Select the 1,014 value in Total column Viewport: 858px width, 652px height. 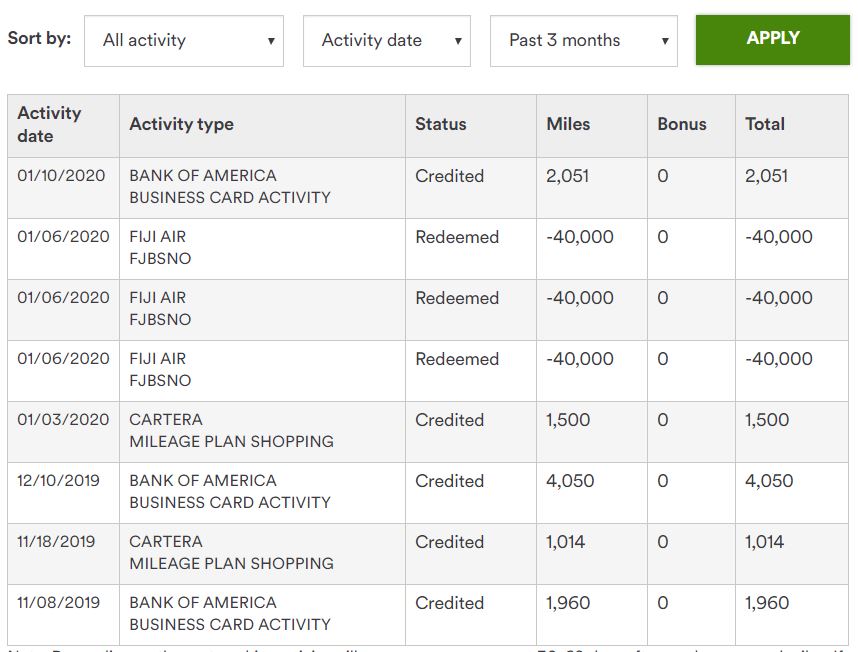pyautogui.click(x=764, y=542)
